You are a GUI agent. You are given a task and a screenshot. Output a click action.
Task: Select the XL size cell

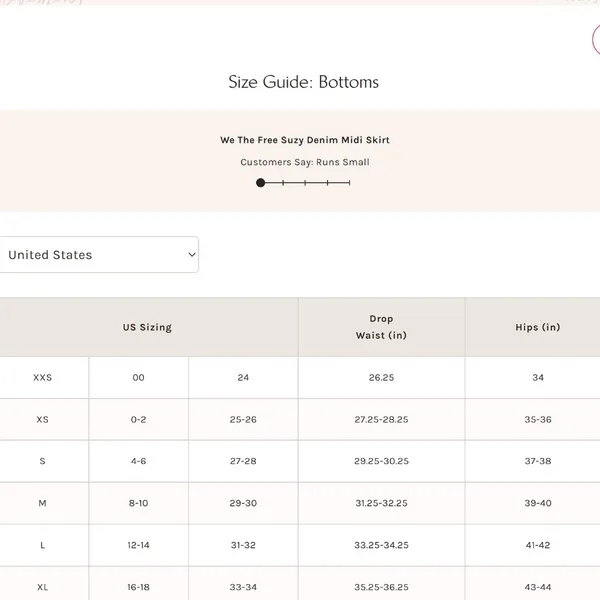click(42, 584)
